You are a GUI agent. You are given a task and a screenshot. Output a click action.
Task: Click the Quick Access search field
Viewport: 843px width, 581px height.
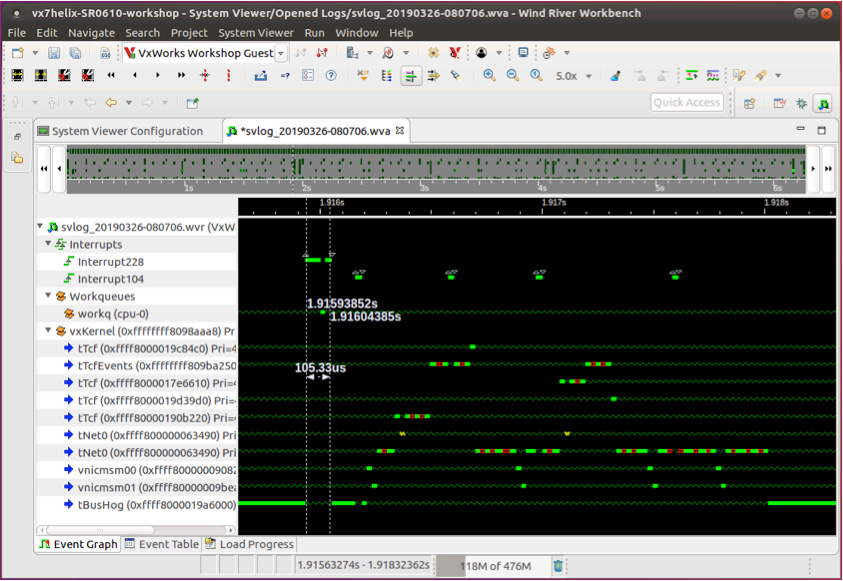[x=687, y=102]
